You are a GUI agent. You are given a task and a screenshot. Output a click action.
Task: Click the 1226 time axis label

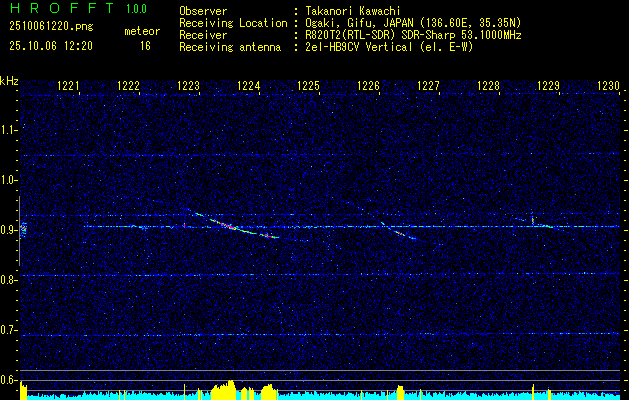368,86
